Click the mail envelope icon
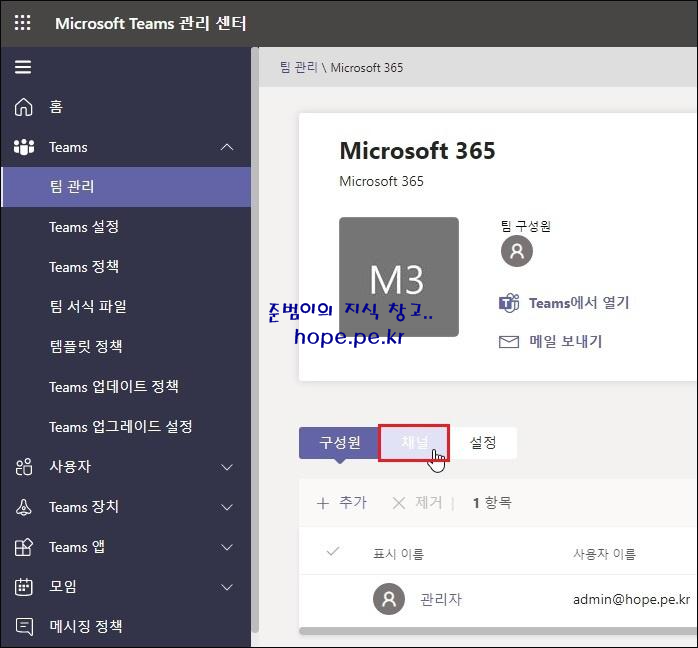The width and height of the screenshot is (698, 648). point(509,342)
